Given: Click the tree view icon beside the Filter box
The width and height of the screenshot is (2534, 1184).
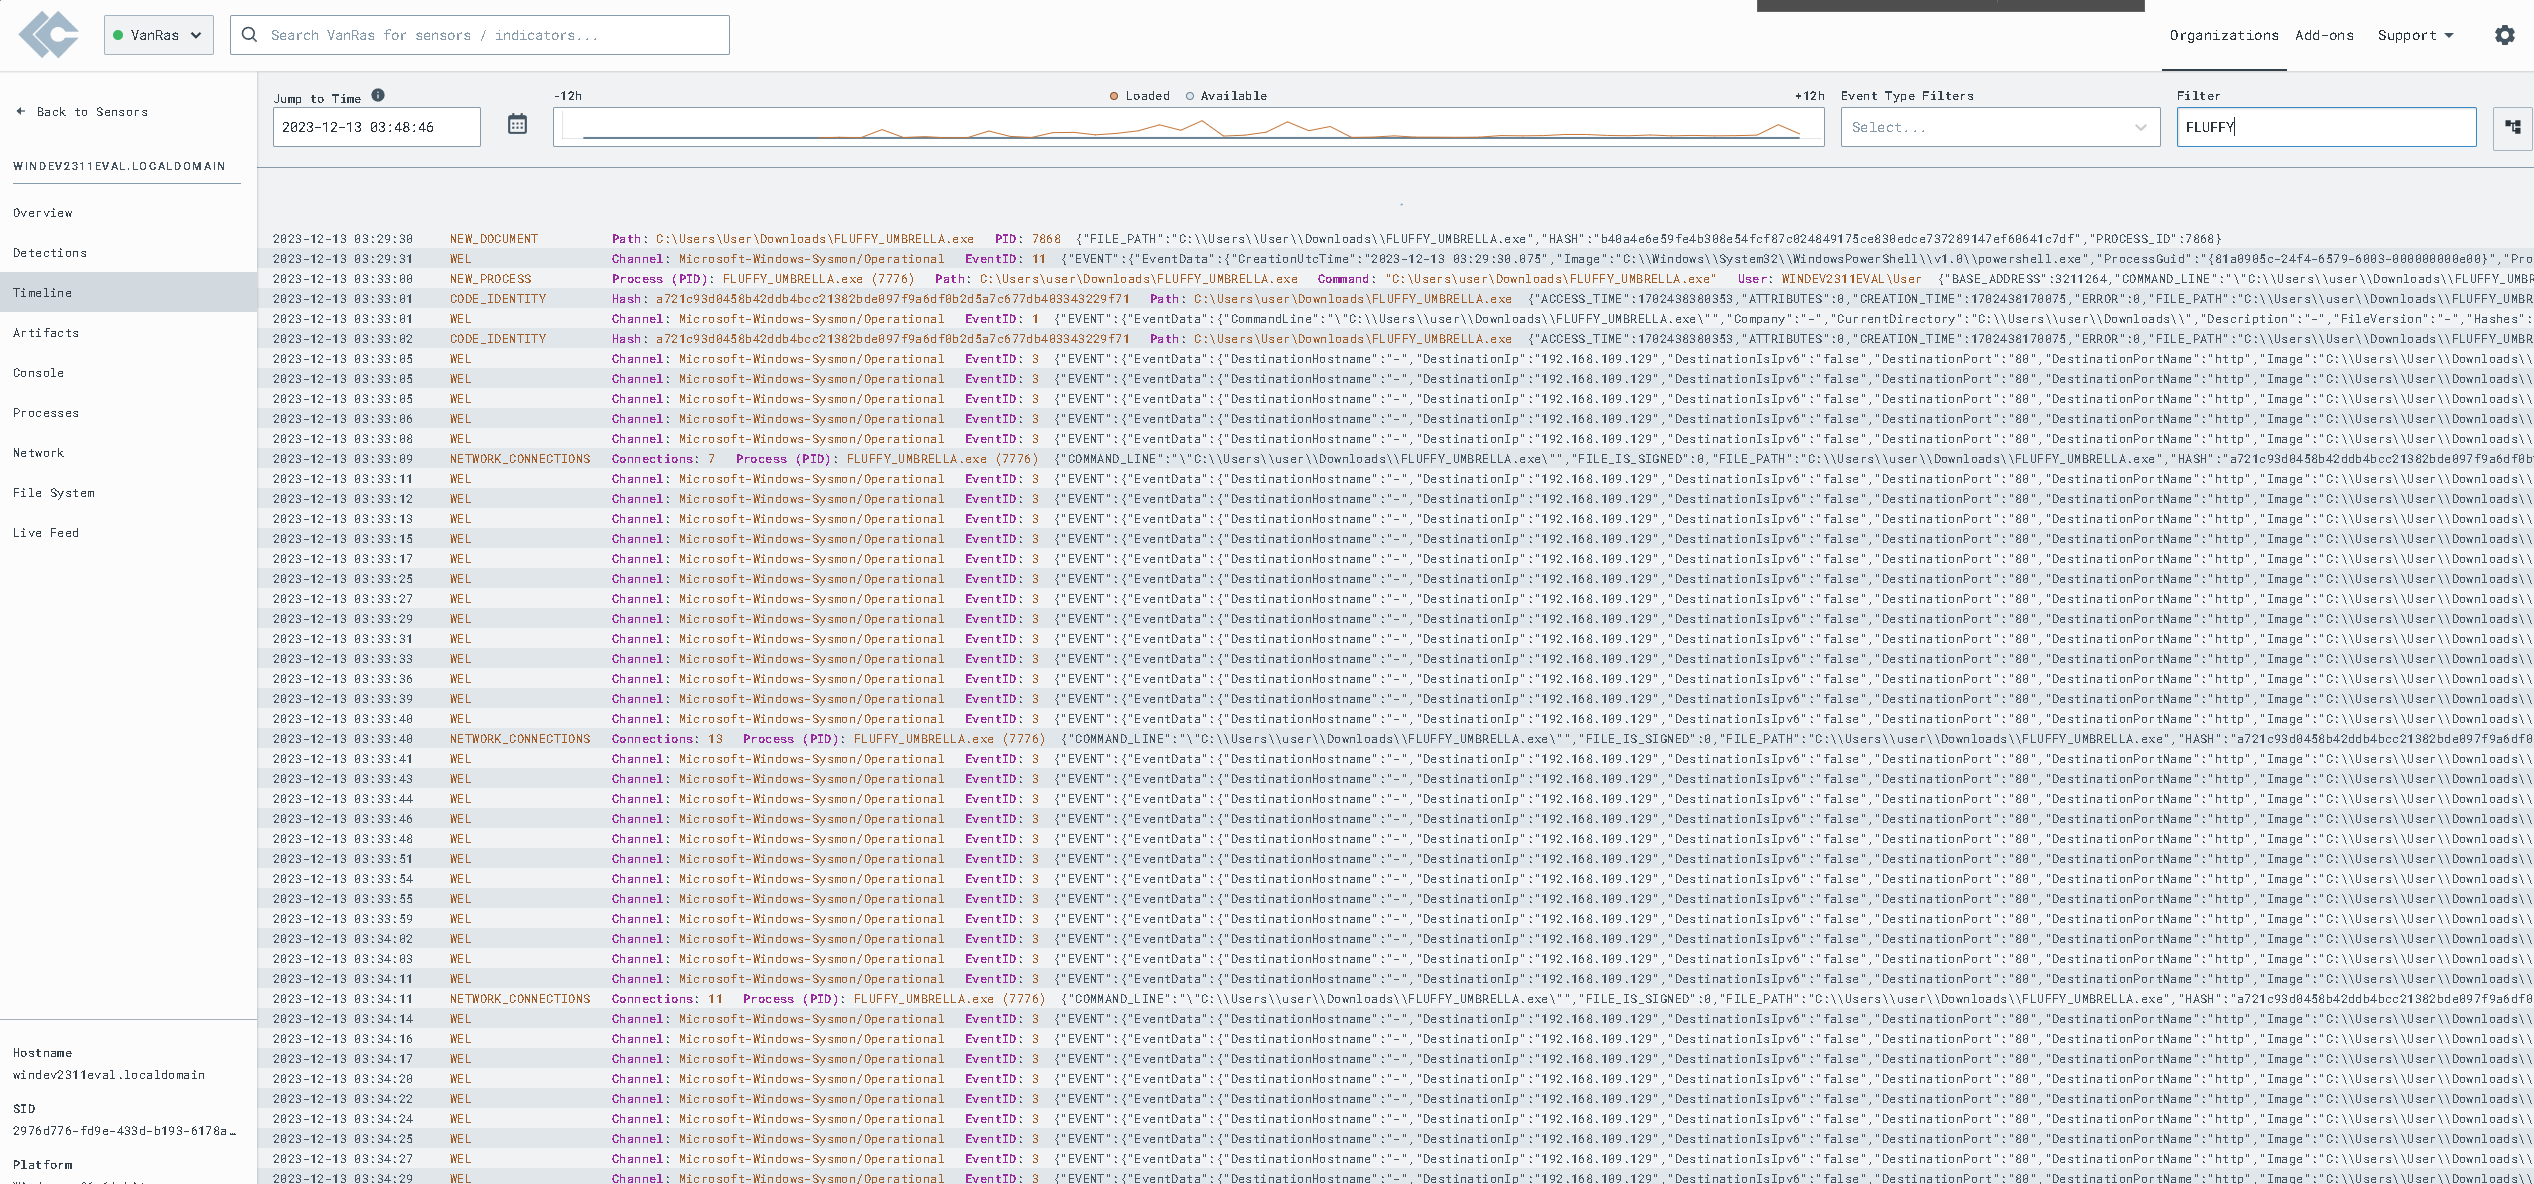Looking at the screenshot, I should (x=2514, y=127).
